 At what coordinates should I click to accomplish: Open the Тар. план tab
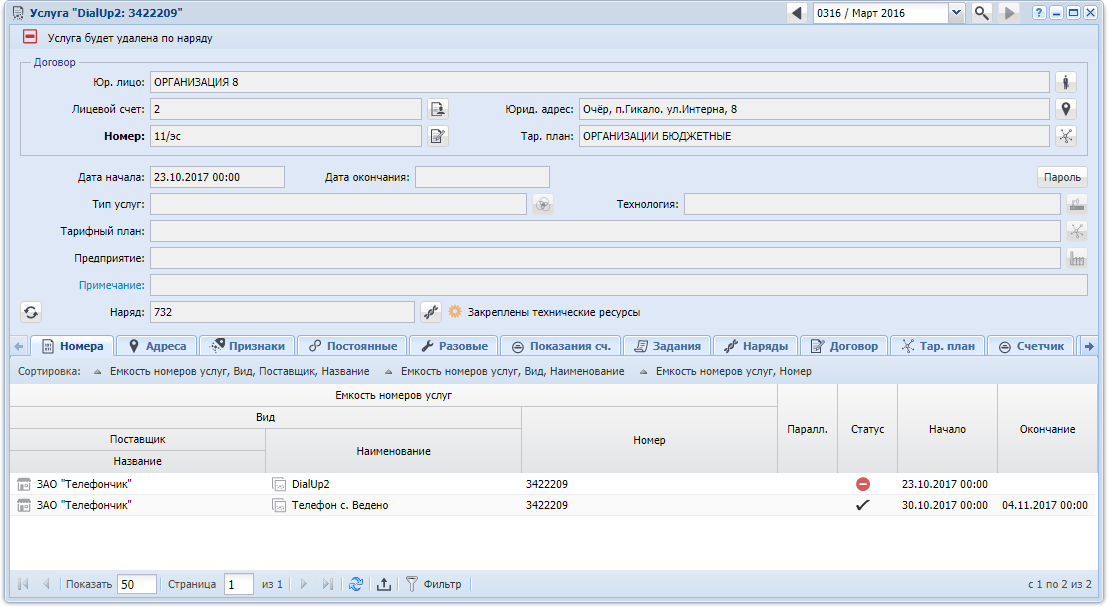tap(938, 346)
